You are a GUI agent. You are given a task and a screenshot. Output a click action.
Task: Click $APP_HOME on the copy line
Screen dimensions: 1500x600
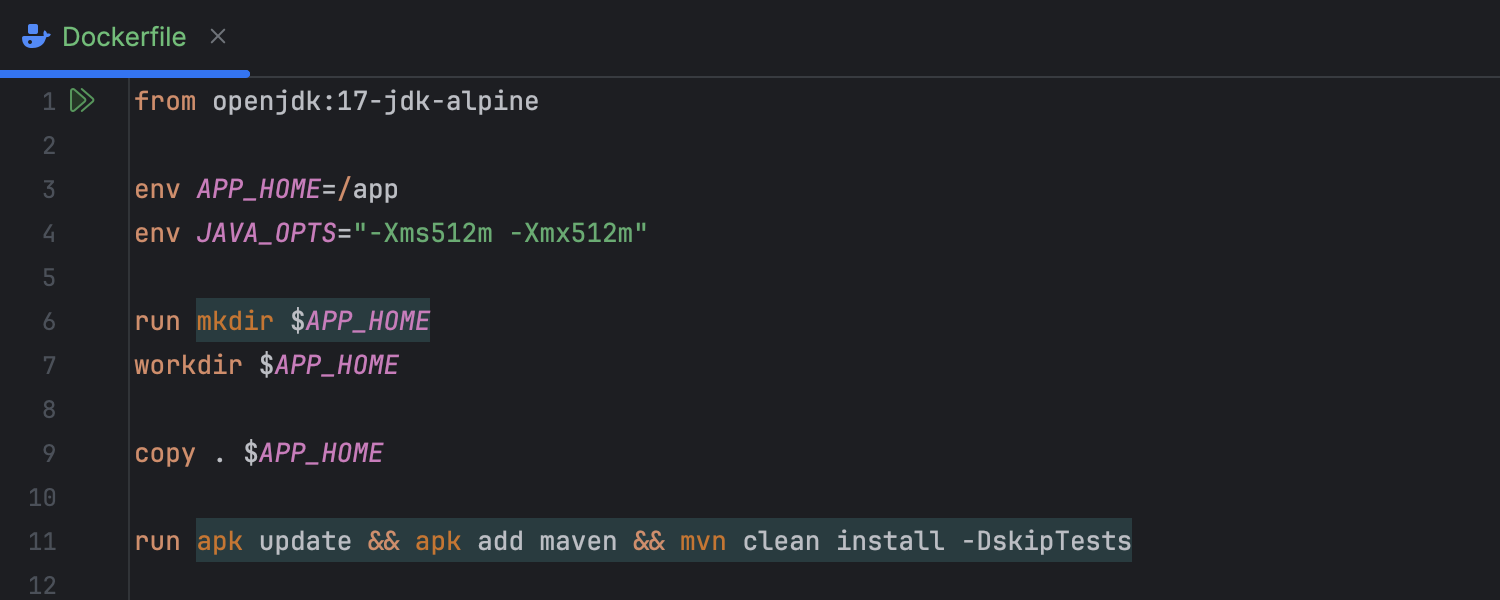pyautogui.click(x=314, y=454)
